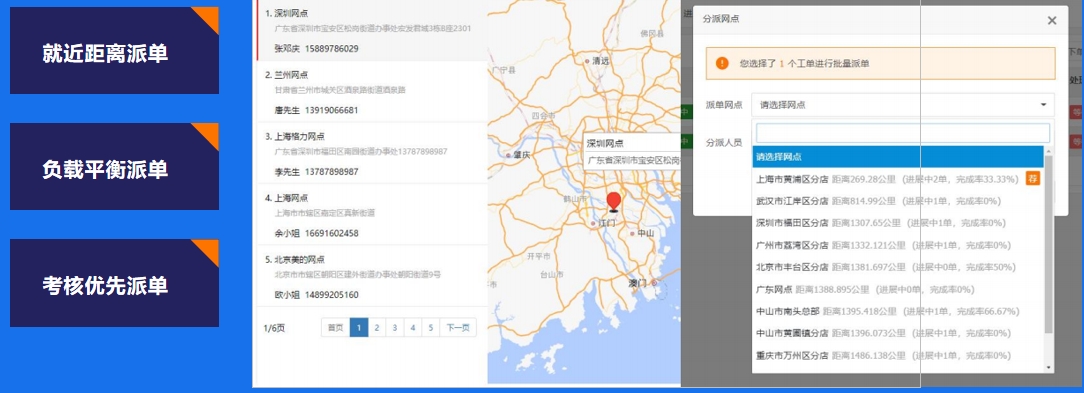The image size is (1084, 393).
Task: Choose 中山市黄圃镇分店 option
Action: click(x=898, y=333)
